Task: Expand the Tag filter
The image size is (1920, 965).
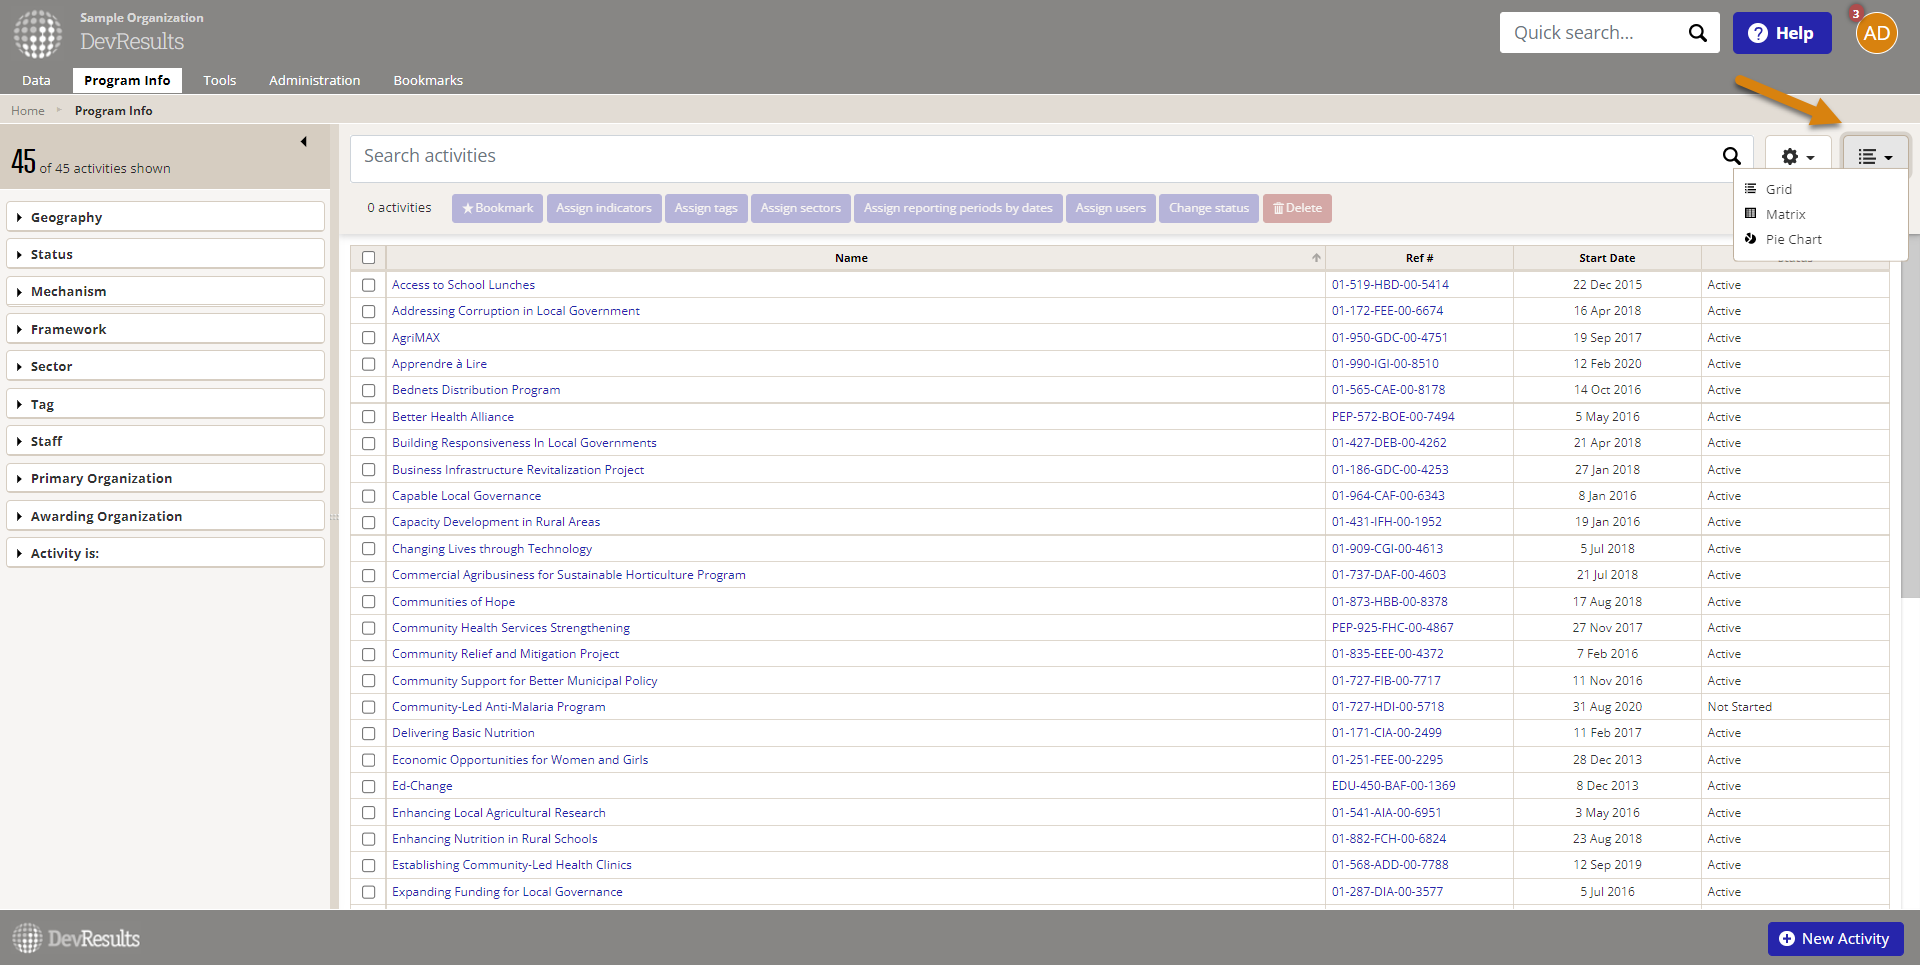Action: 165,404
